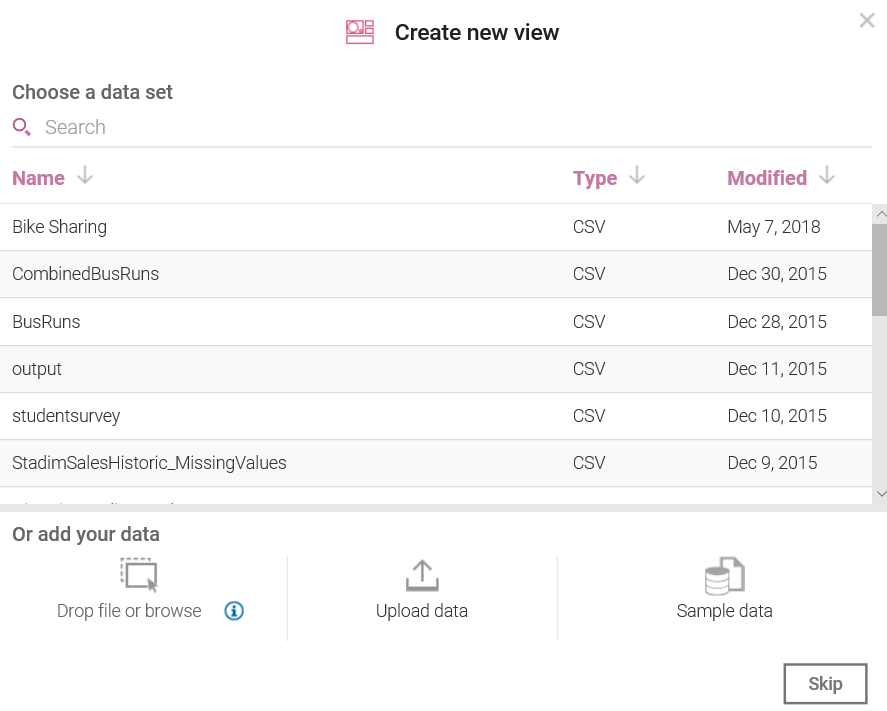Click the data set list scrollbar thumb
Image resolution: width=887 pixels, height=711 pixels.
point(879,268)
